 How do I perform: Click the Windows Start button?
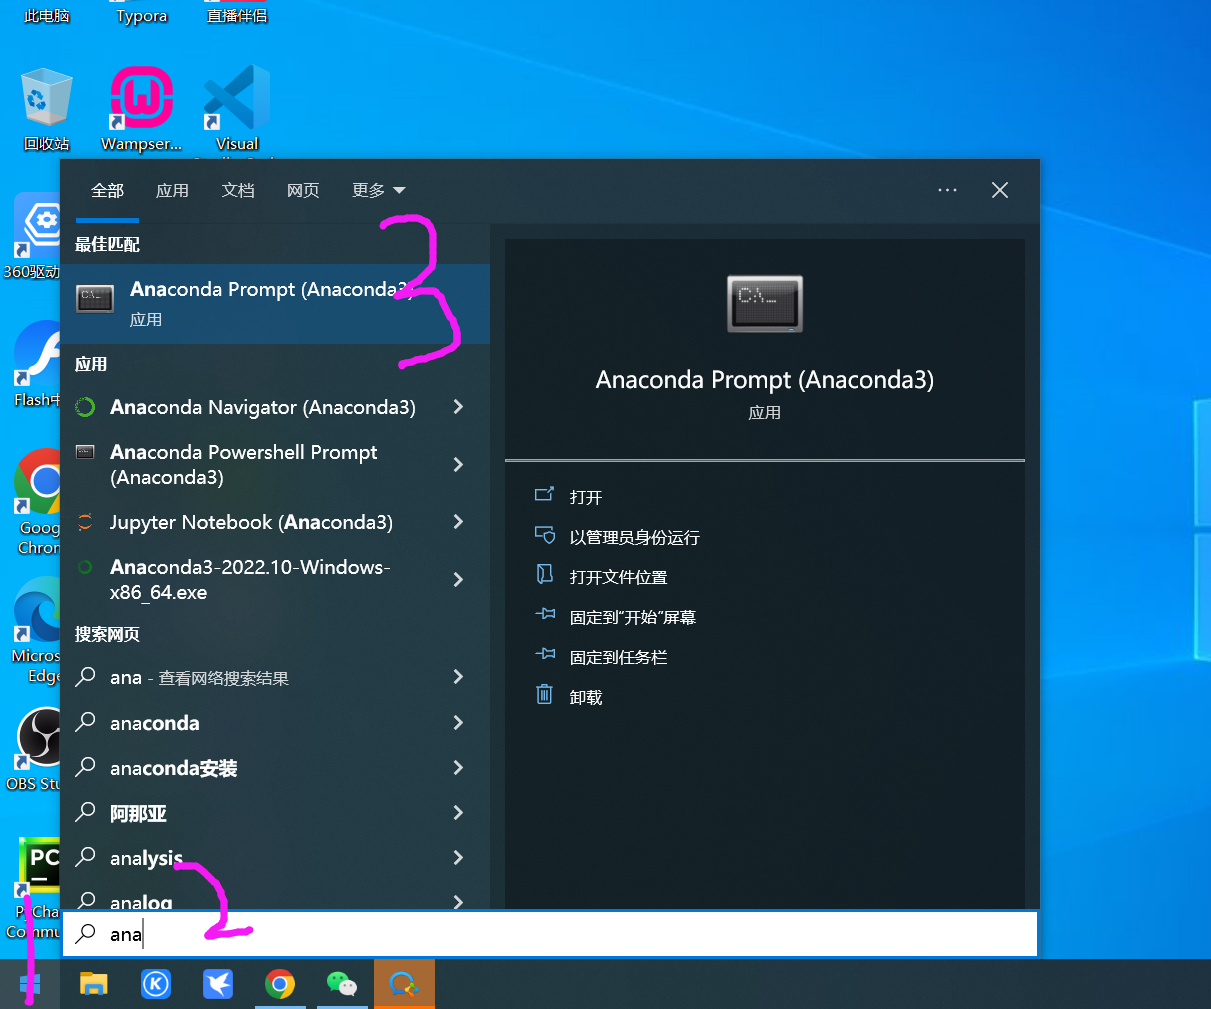tap(30, 985)
